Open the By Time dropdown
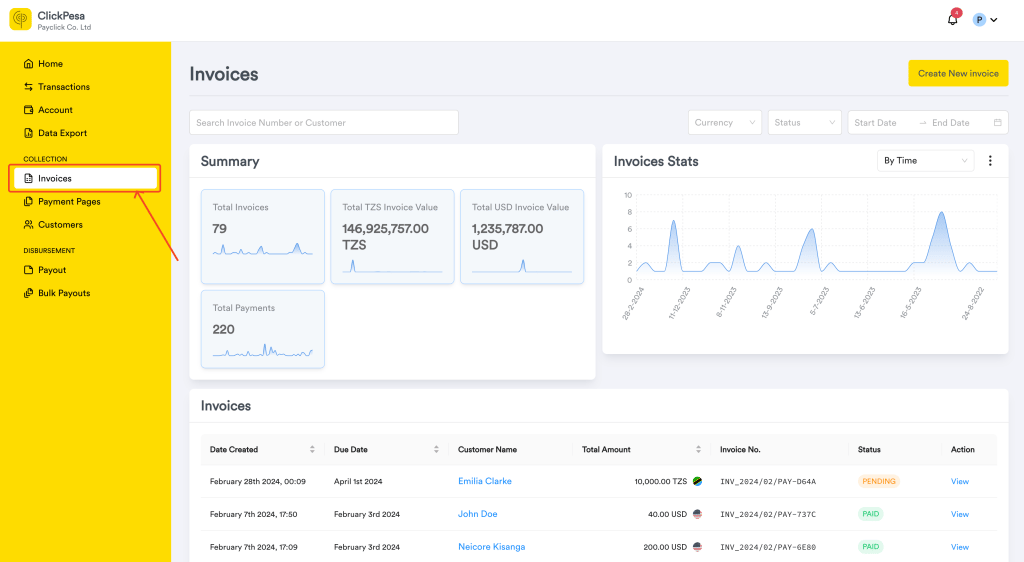The width and height of the screenshot is (1024, 562). [x=925, y=161]
